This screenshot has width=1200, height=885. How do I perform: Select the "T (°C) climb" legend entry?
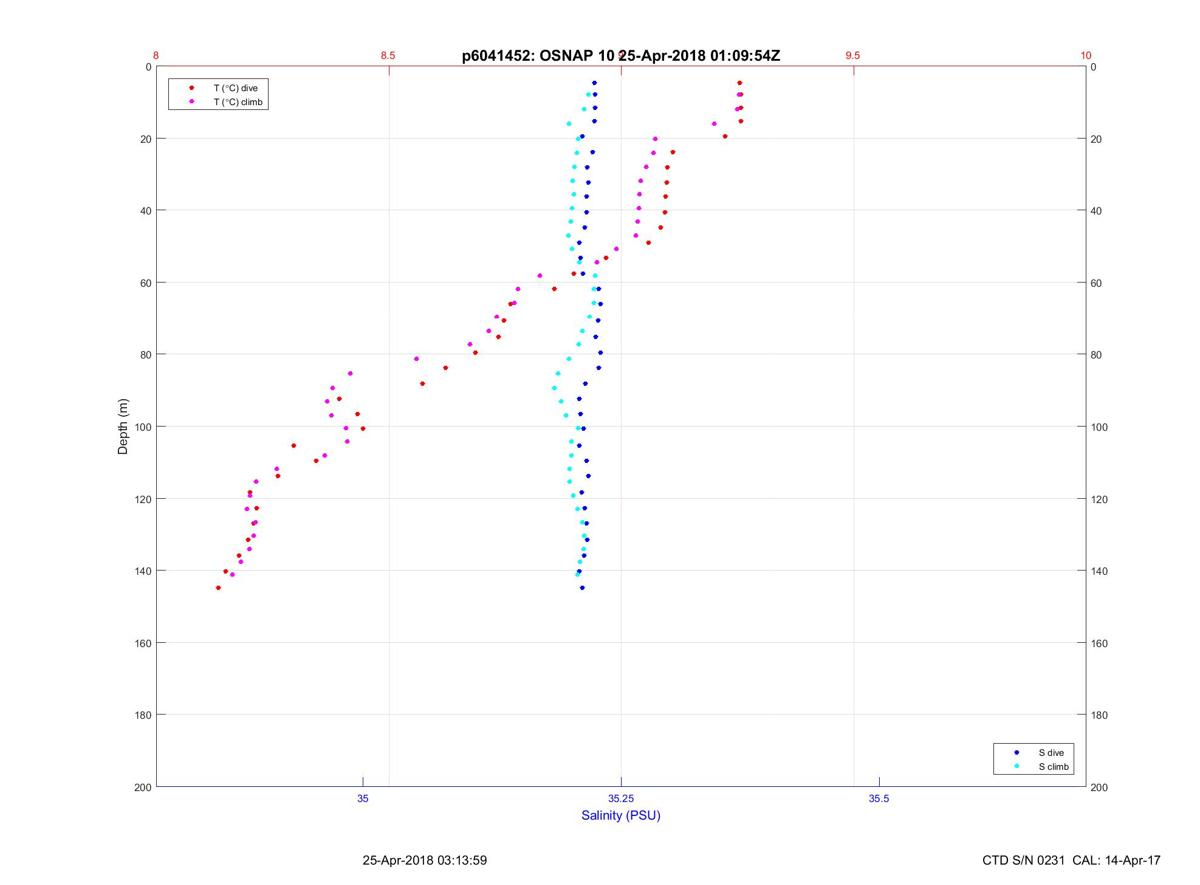tap(239, 102)
